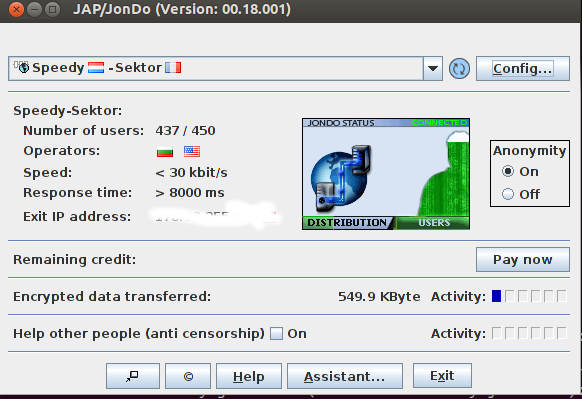The width and height of the screenshot is (582, 399).
Task: Click the circular refresh cascade icon
Action: 459,69
